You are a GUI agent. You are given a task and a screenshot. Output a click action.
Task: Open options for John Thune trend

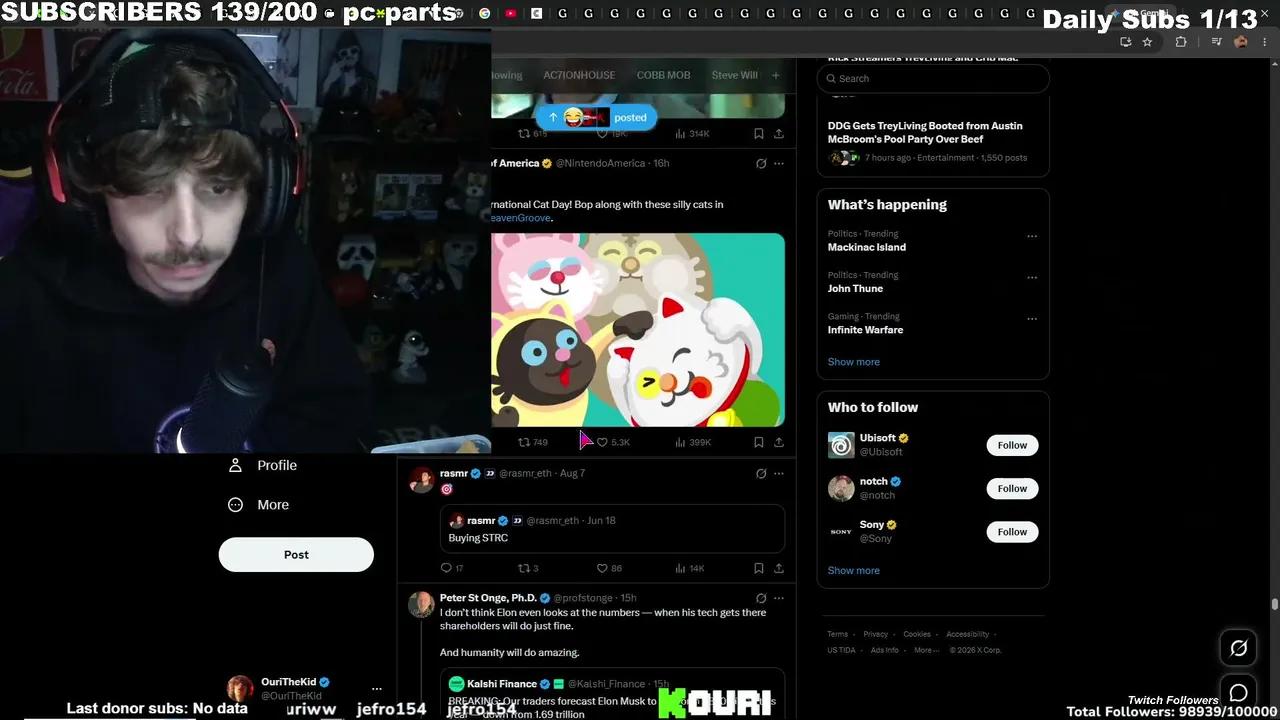click(1032, 278)
